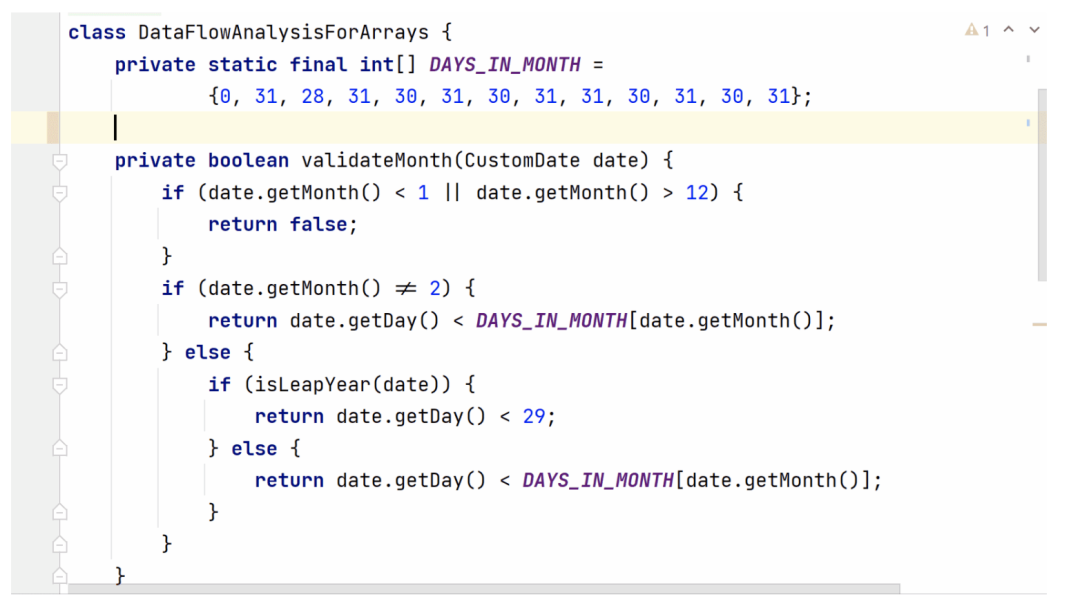Screen dimensions: 1080x615
Task: Click DAYS_IN_MONTH in the field declaration
Action: tap(504, 65)
